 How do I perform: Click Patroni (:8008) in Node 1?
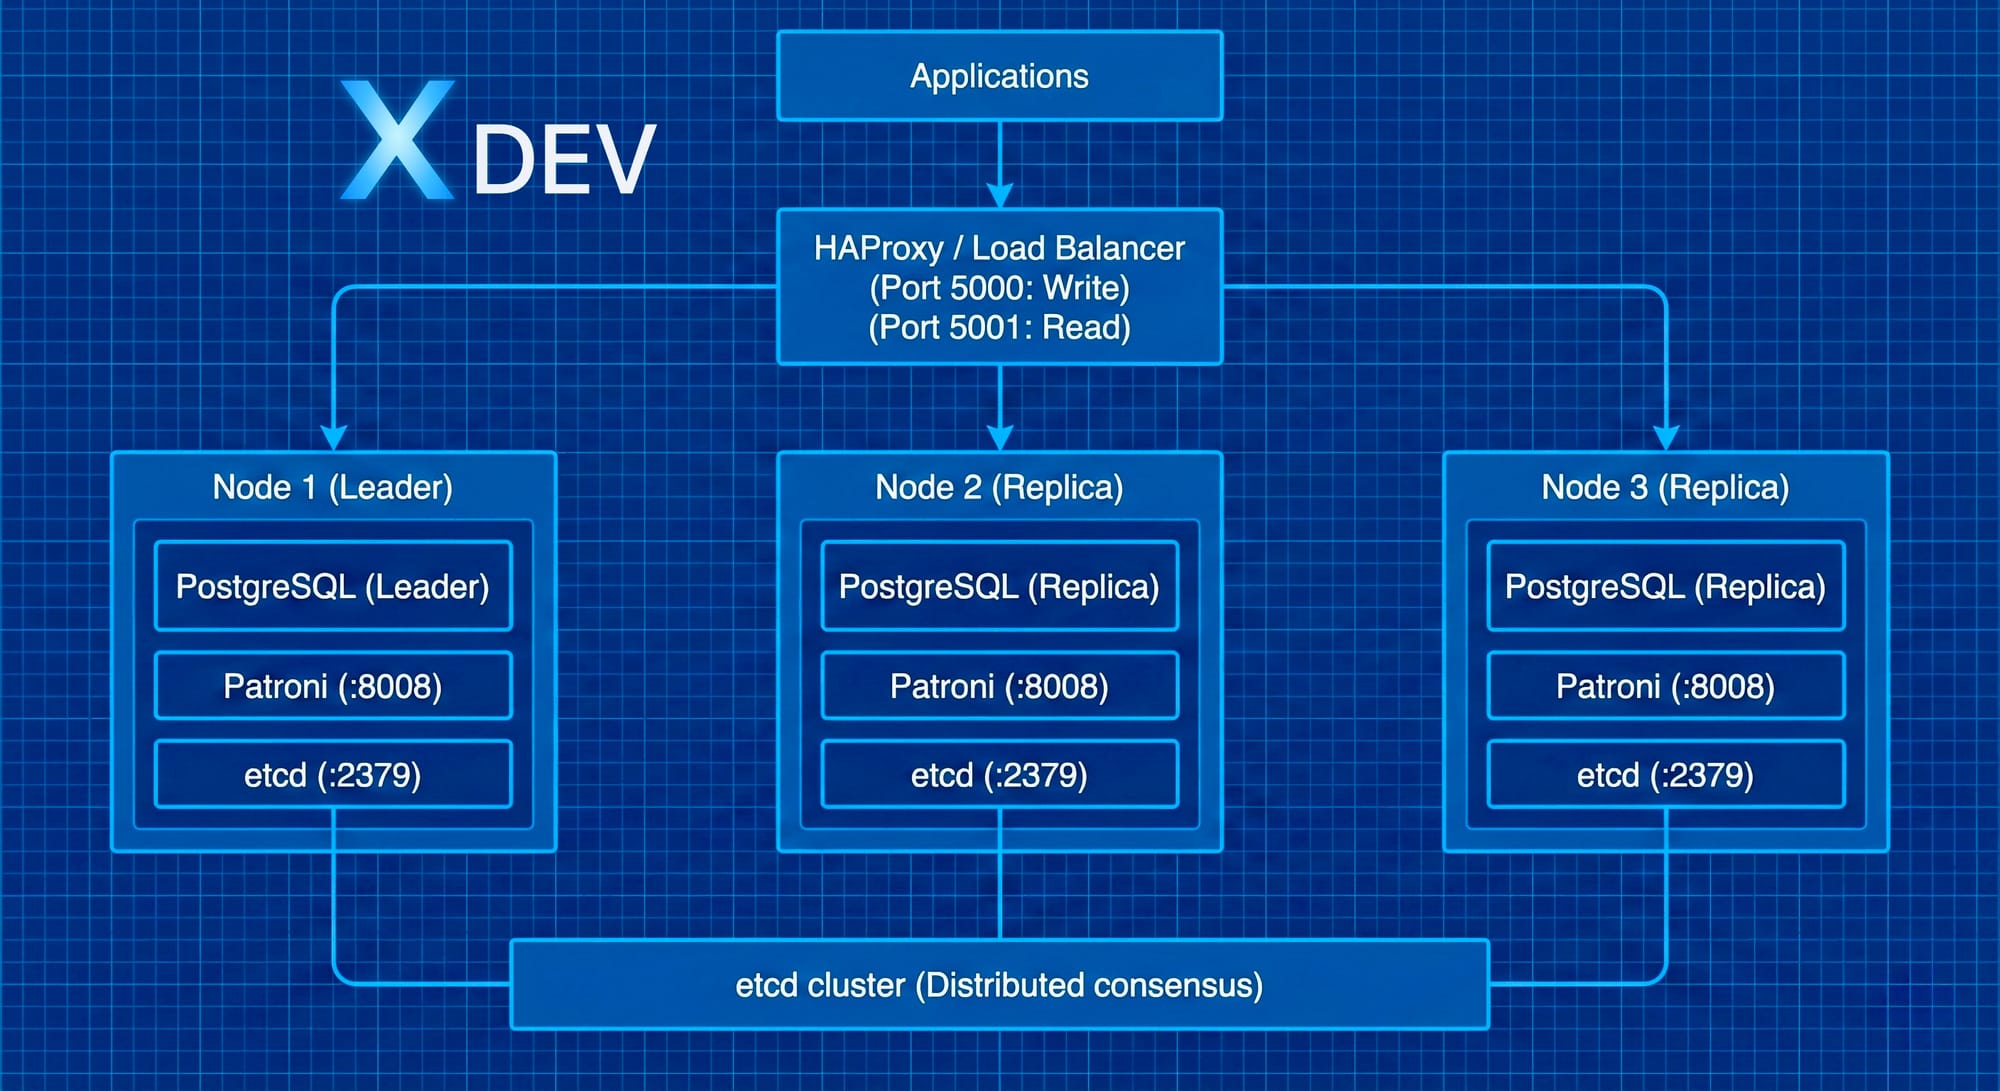[333, 686]
